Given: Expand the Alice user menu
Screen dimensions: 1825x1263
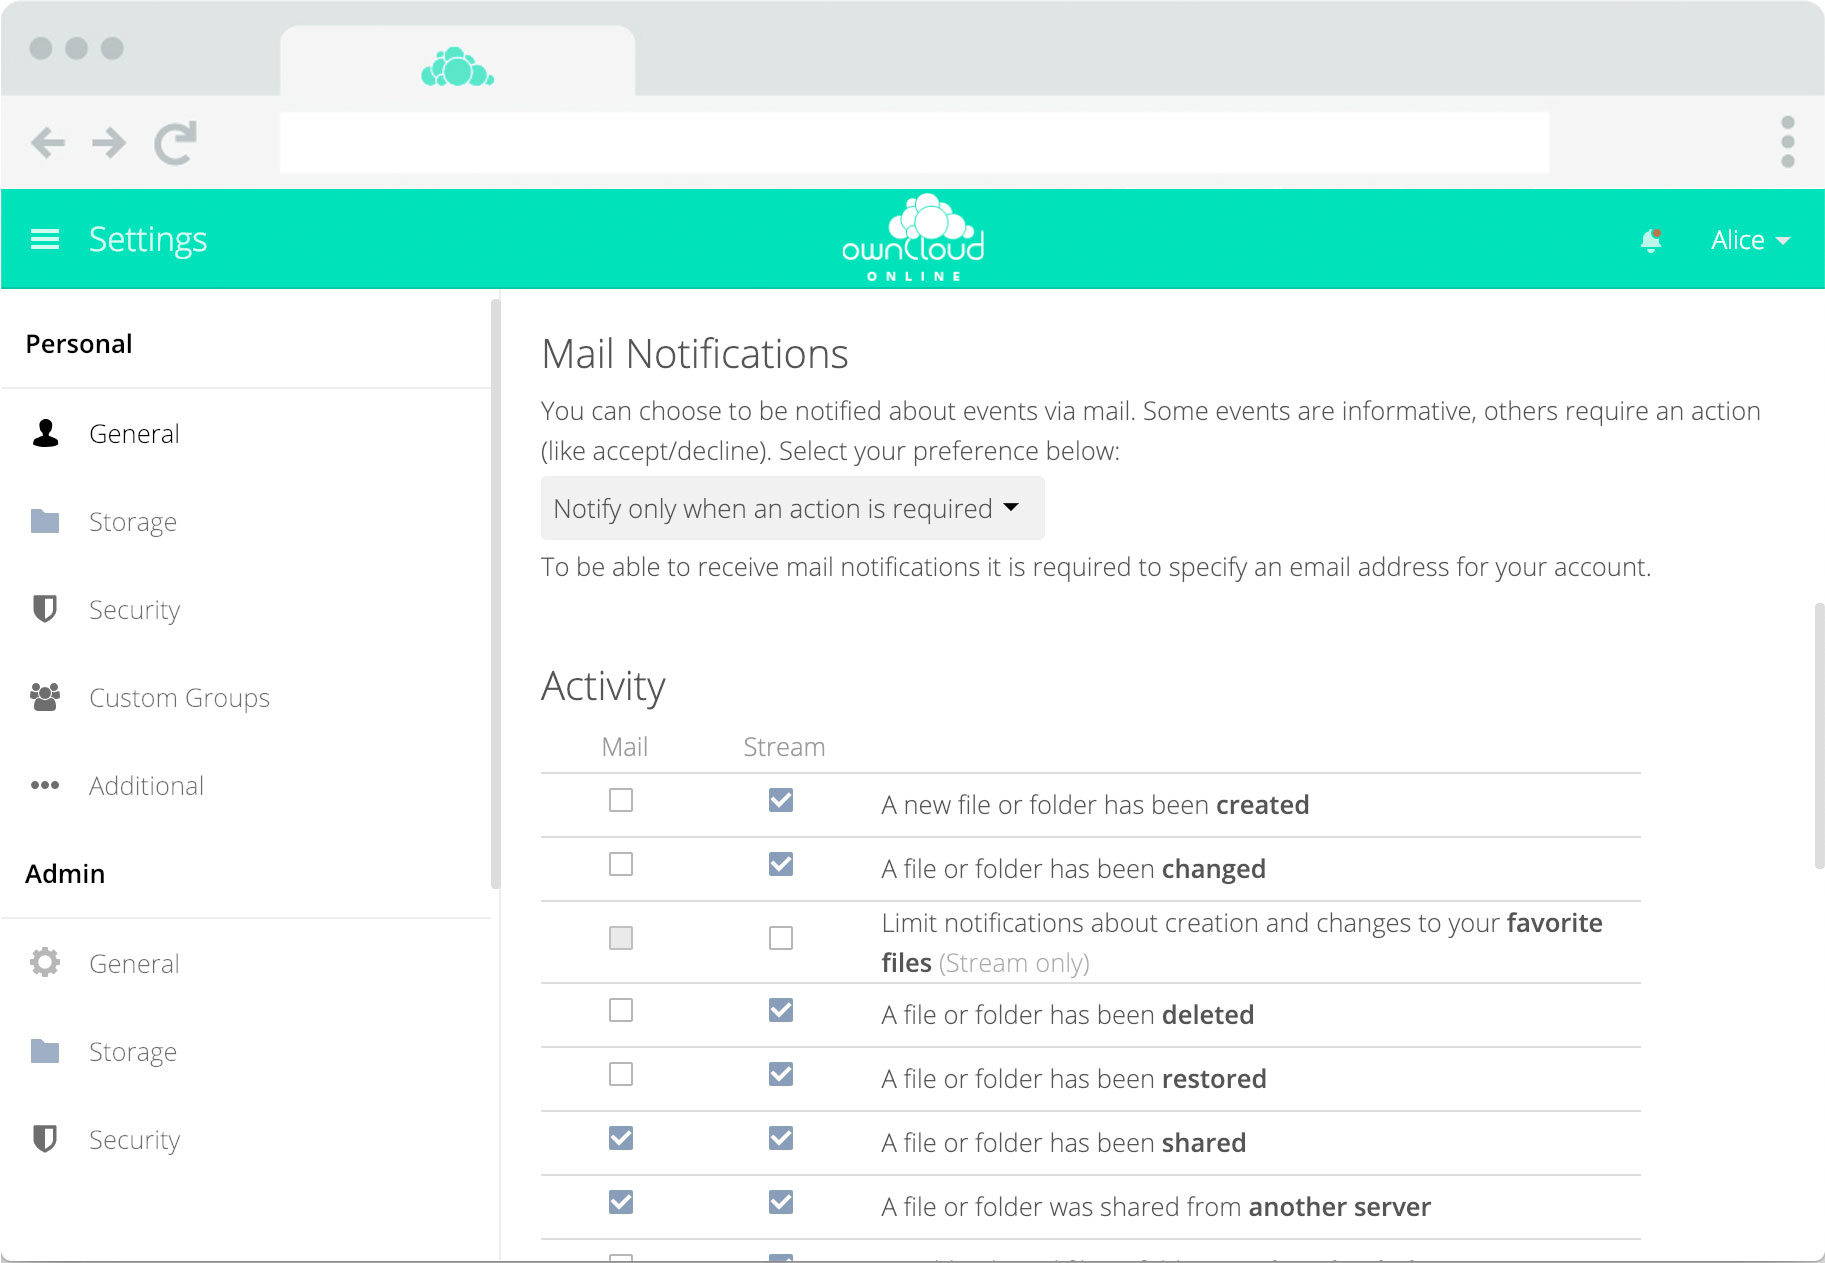Looking at the screenshot, I should point(1749,240).
